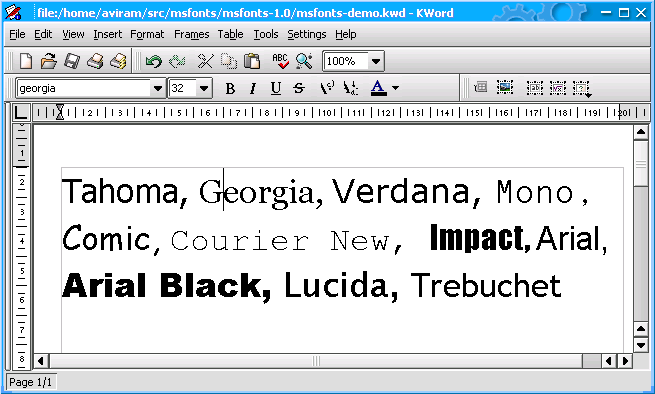655x394 pixels.
Task: Click the word Verdana in the document
Action: coord(400,191)
